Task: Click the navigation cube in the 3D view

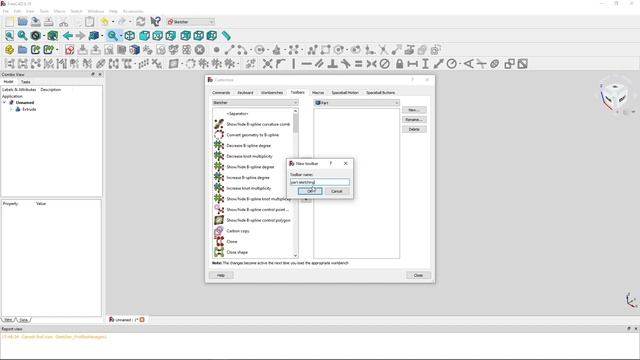Action: [x=614, y=96]
